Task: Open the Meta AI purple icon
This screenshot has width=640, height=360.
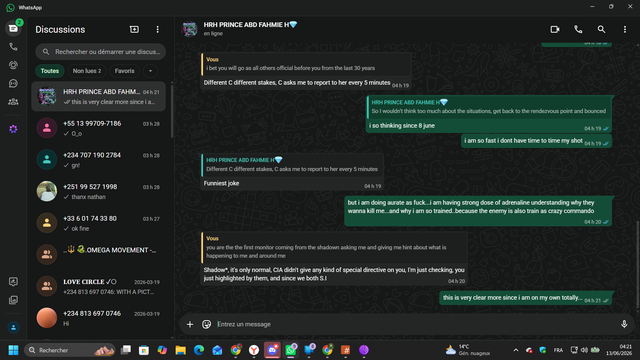Action: pyautogui.click(x=13, y=129)
